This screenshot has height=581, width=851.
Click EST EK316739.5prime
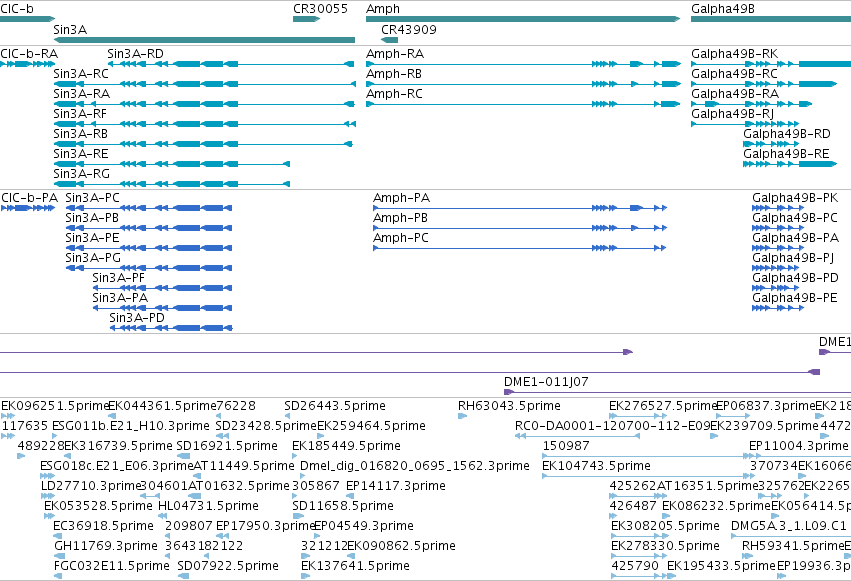click(69, 456)
